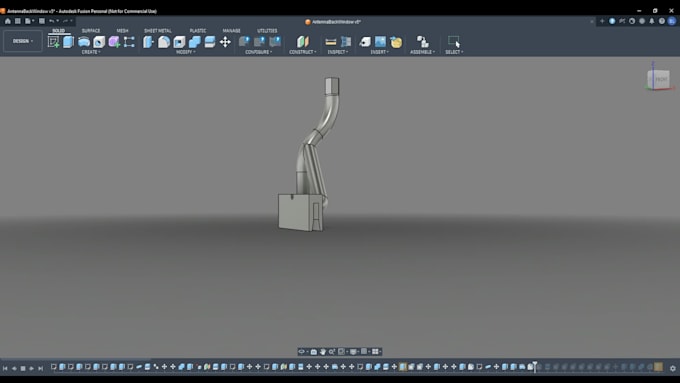Select the Offset Face tool

point(210,42)
